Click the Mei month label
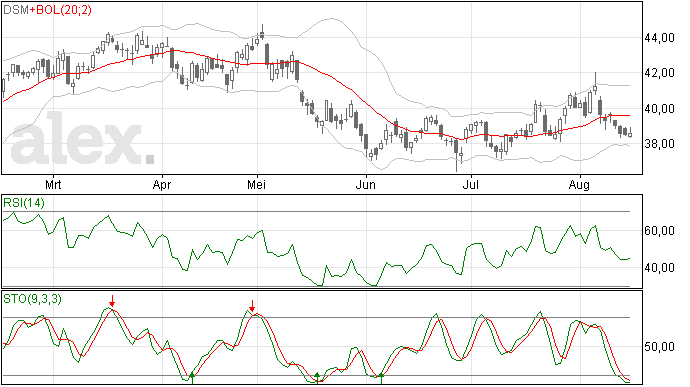 click(257, 184)
